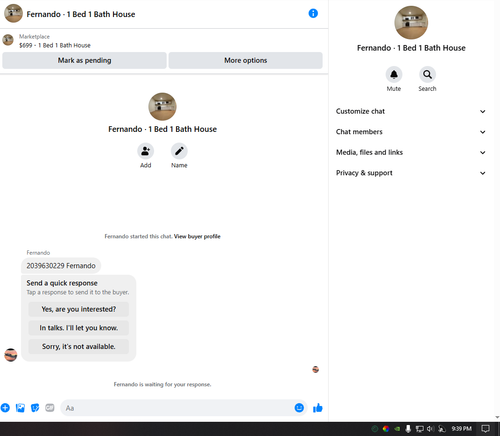Expand Customize chat section
Image resolution: width=500 pixels, height=436 pixels.
tap(411, 111)
